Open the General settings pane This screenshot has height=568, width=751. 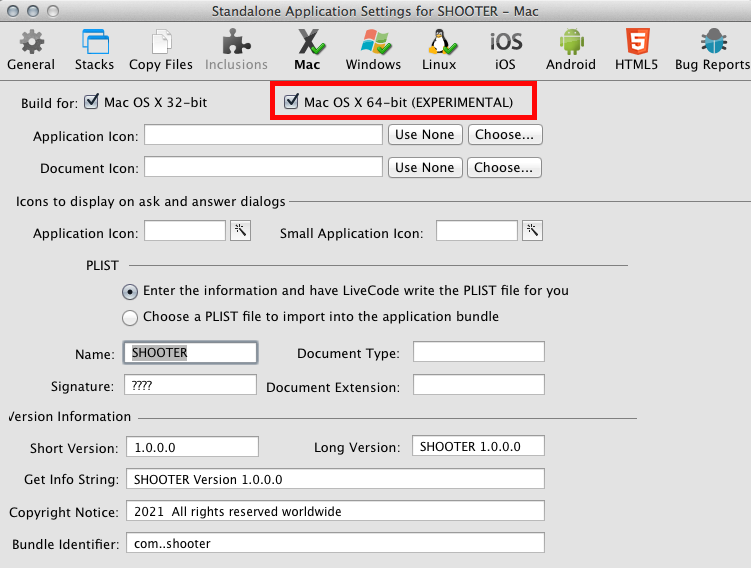31,49
